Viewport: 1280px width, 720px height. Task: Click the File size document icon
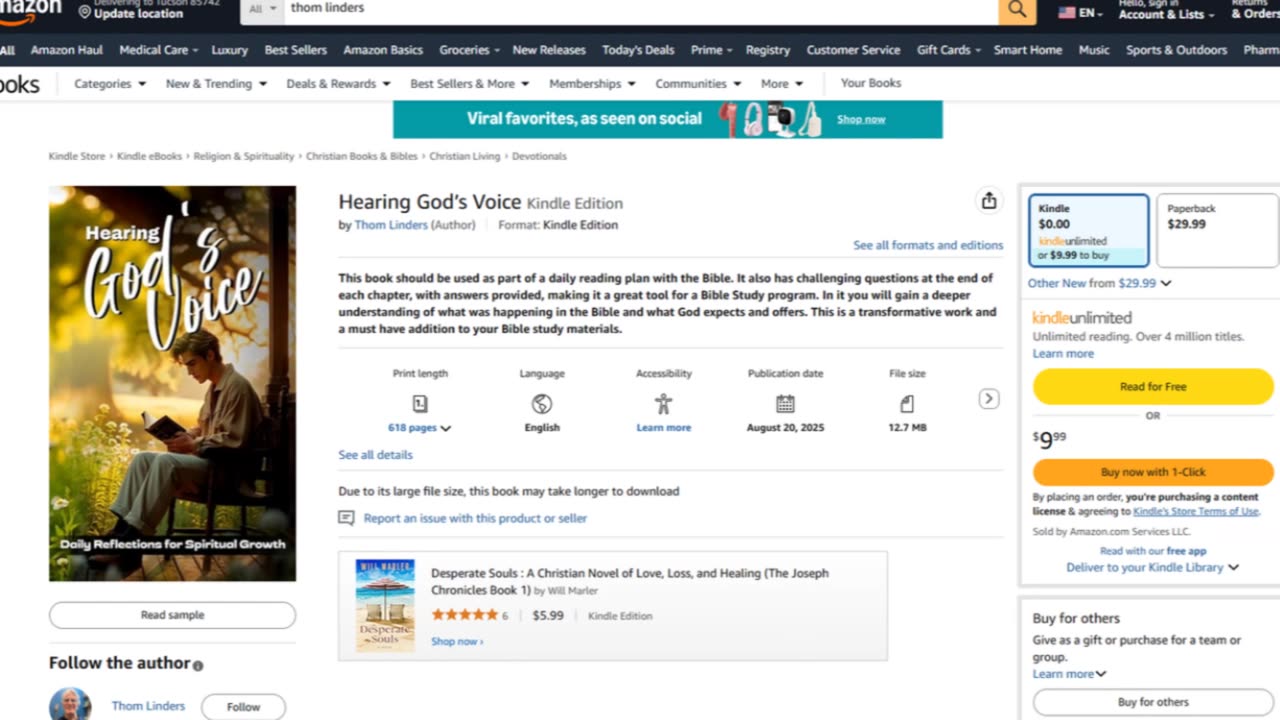(x=907, y=404)
